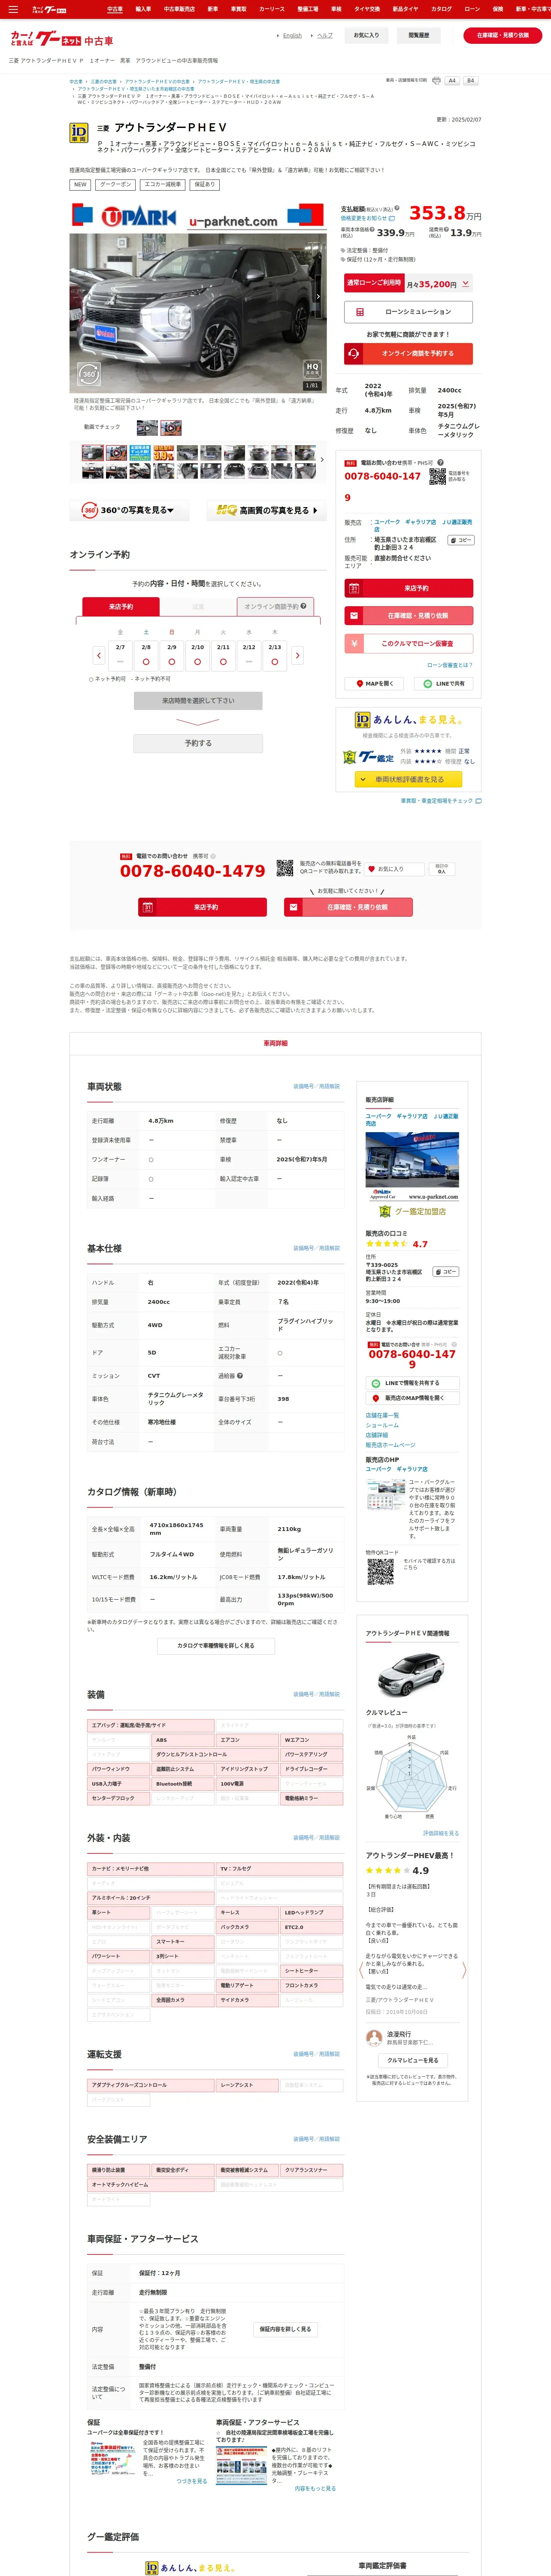Image resolution: width=551 pixels, height=2576 pixels.
Task: Expand the 月々35,200円 loan chevron
Action: tap(466, 283)
